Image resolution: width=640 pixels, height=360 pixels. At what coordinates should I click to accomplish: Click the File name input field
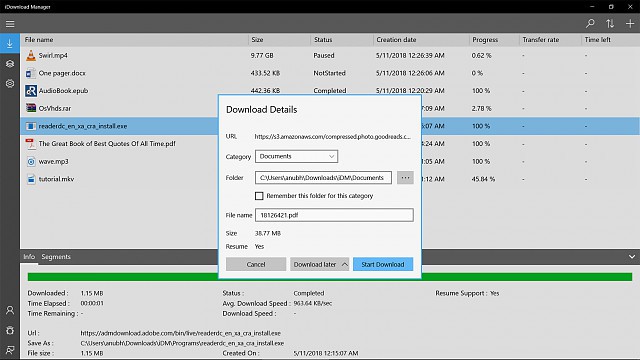point(334,215)
